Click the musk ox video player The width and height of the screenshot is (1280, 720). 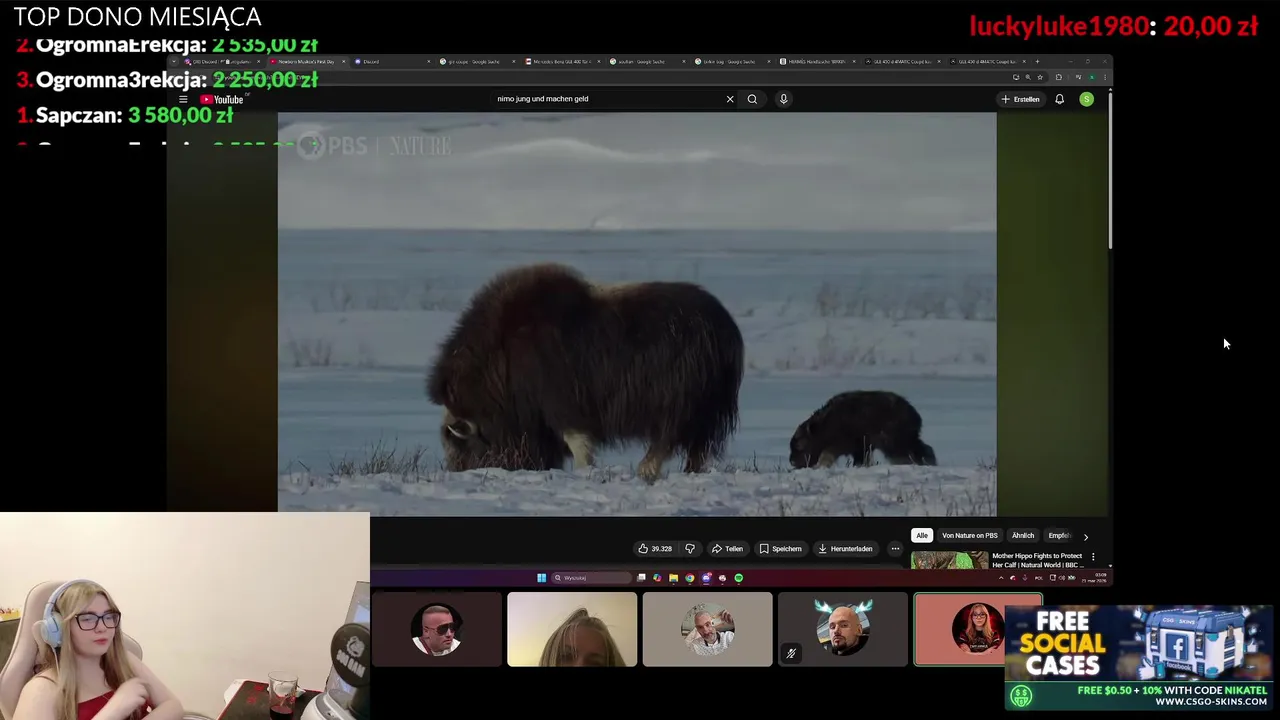pyautogui.click(x=637, y=314)
